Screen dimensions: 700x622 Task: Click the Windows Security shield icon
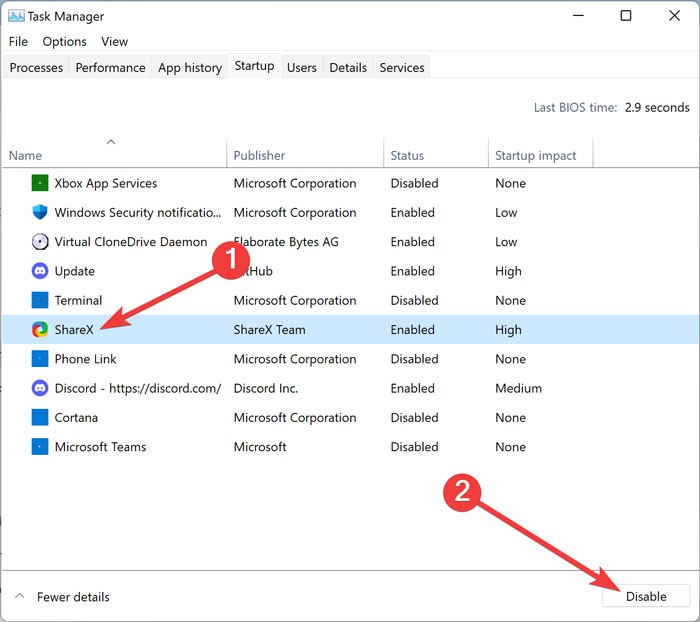pos(40,212)
